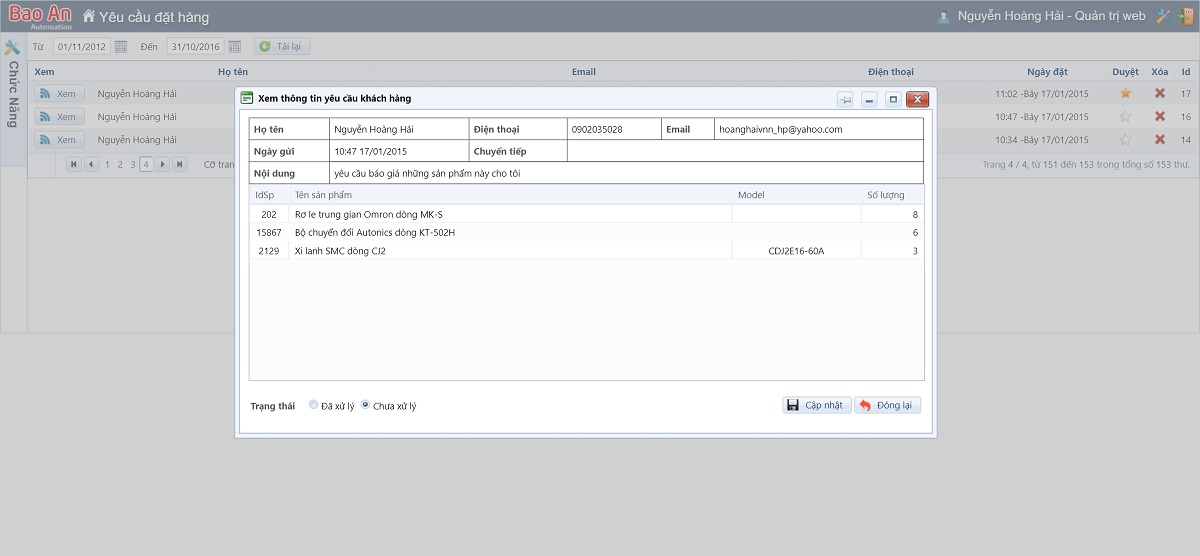Select the Xi lanh SMC dòng CJ2 row
The height and width of the screenshot is (556, 1200).
tap(510, 251)
